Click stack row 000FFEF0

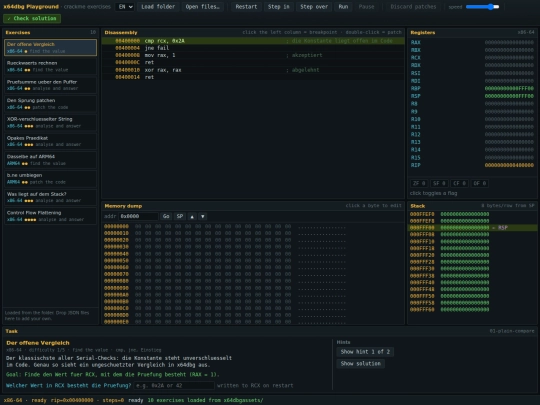click(x=472, y=214)
